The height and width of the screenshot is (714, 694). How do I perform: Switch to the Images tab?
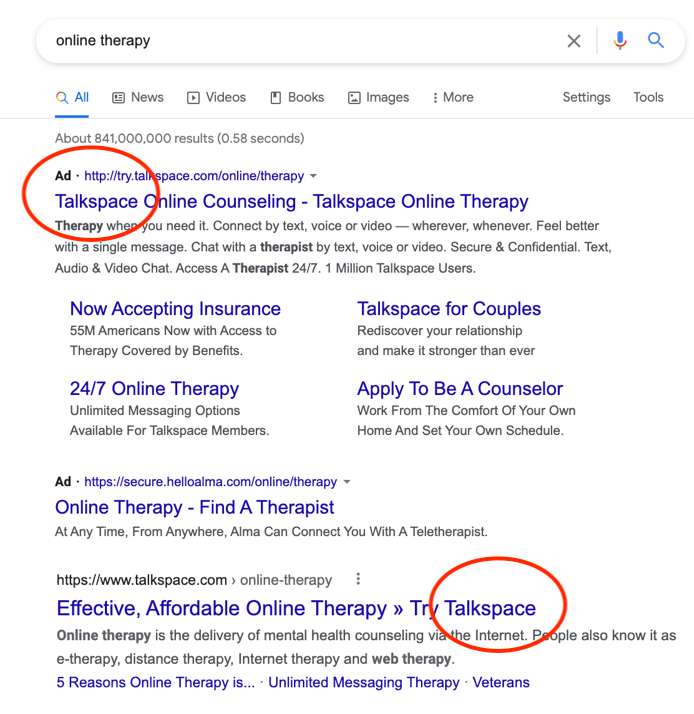[x=378, y=97]
